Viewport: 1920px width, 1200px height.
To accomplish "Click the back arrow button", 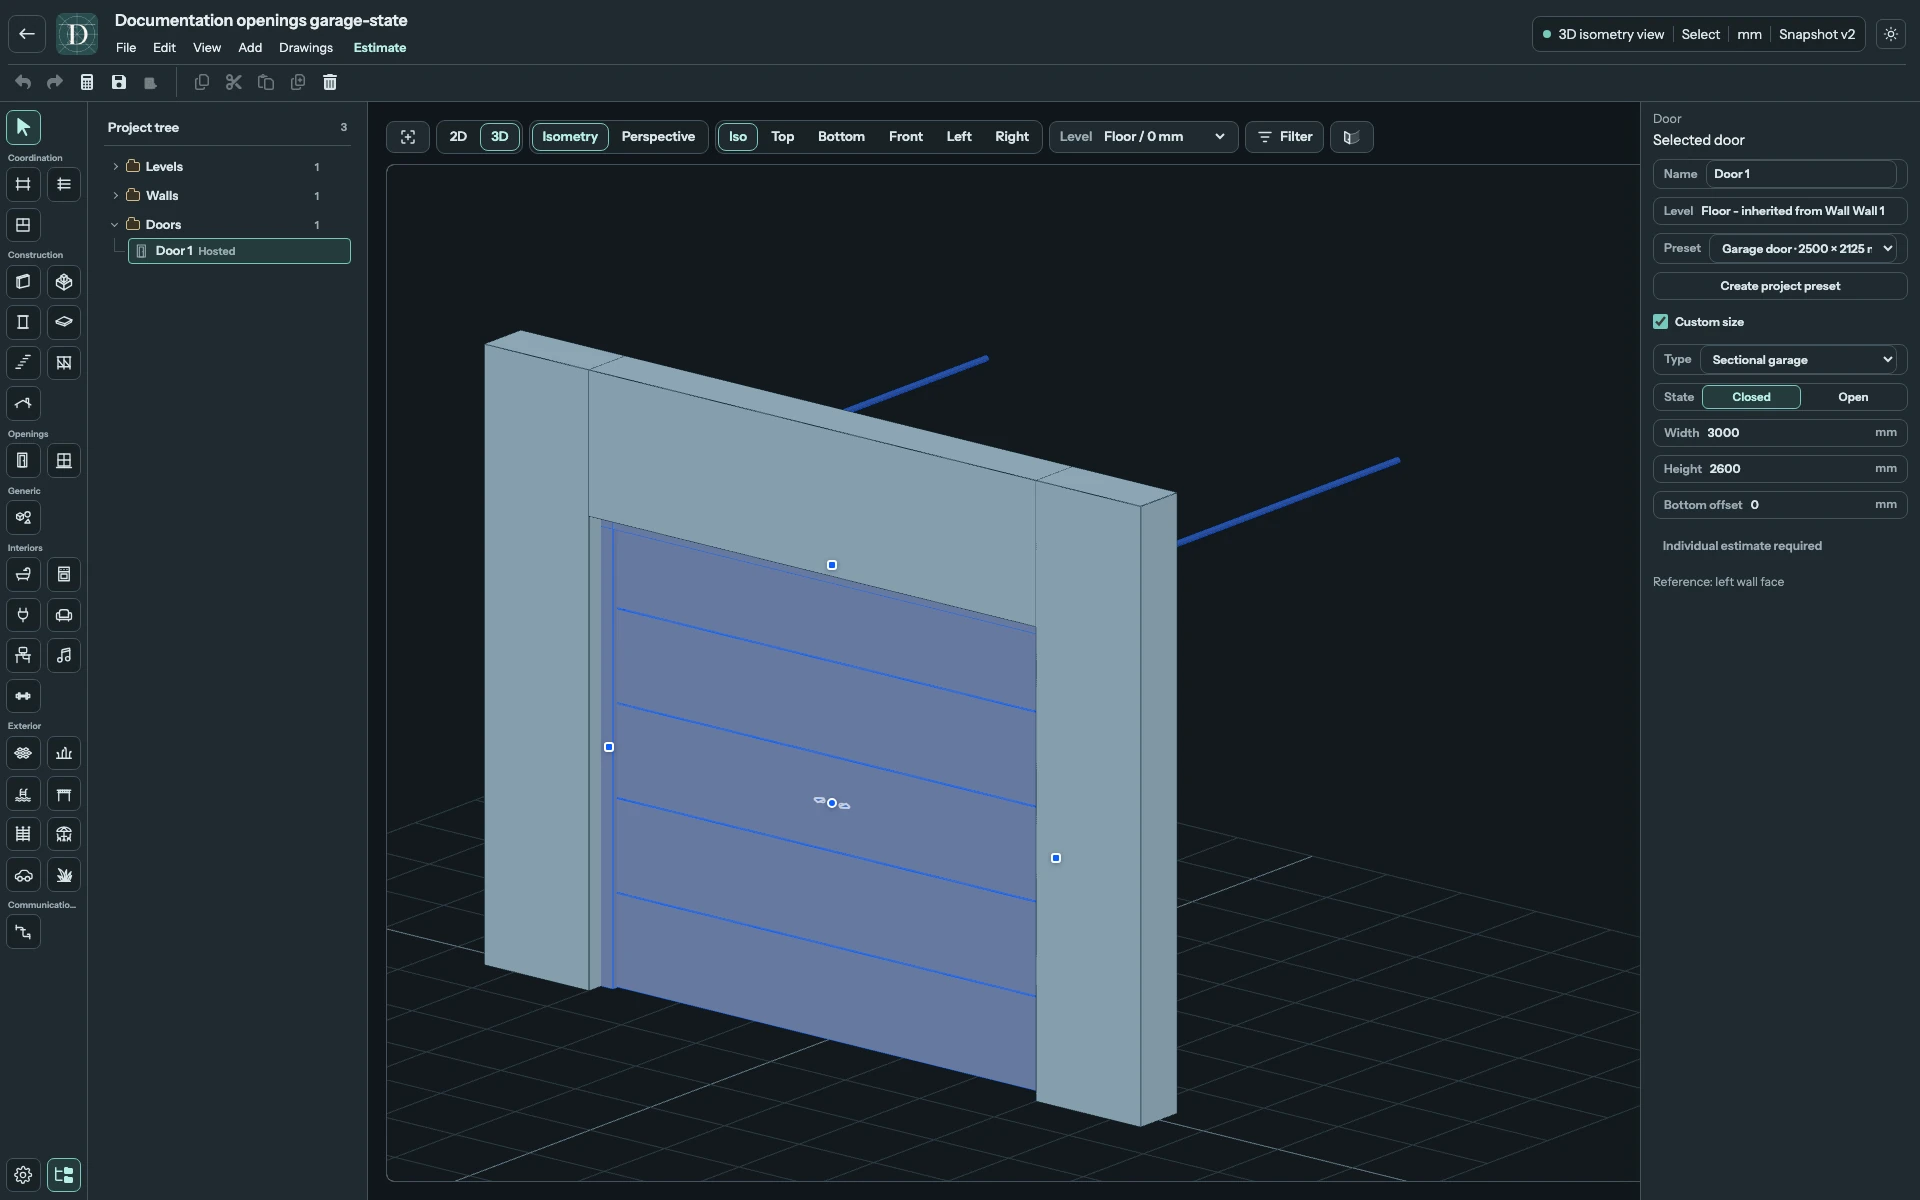I will [27, 34].
